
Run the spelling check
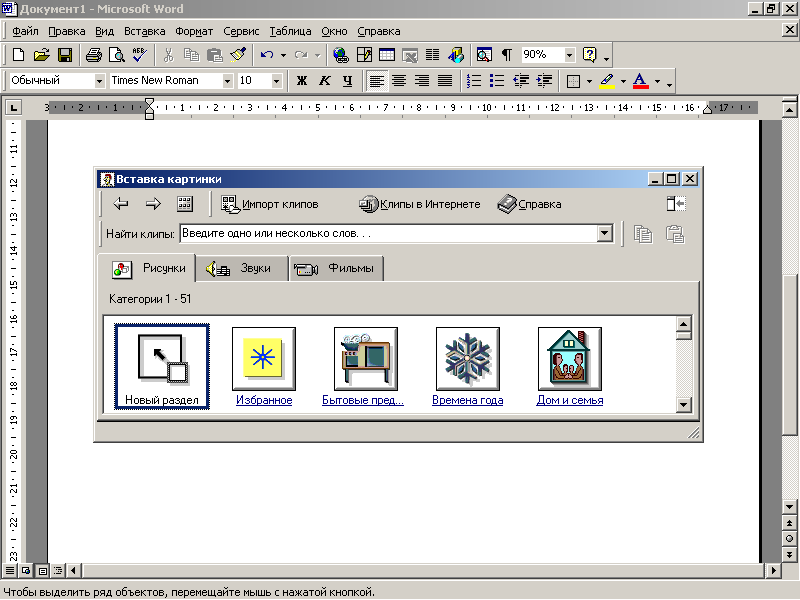[139, 55]
